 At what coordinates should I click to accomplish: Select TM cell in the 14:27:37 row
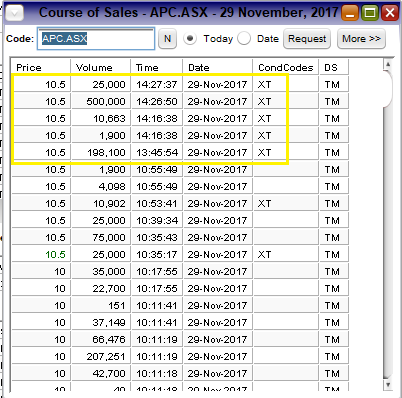[334, 85]
